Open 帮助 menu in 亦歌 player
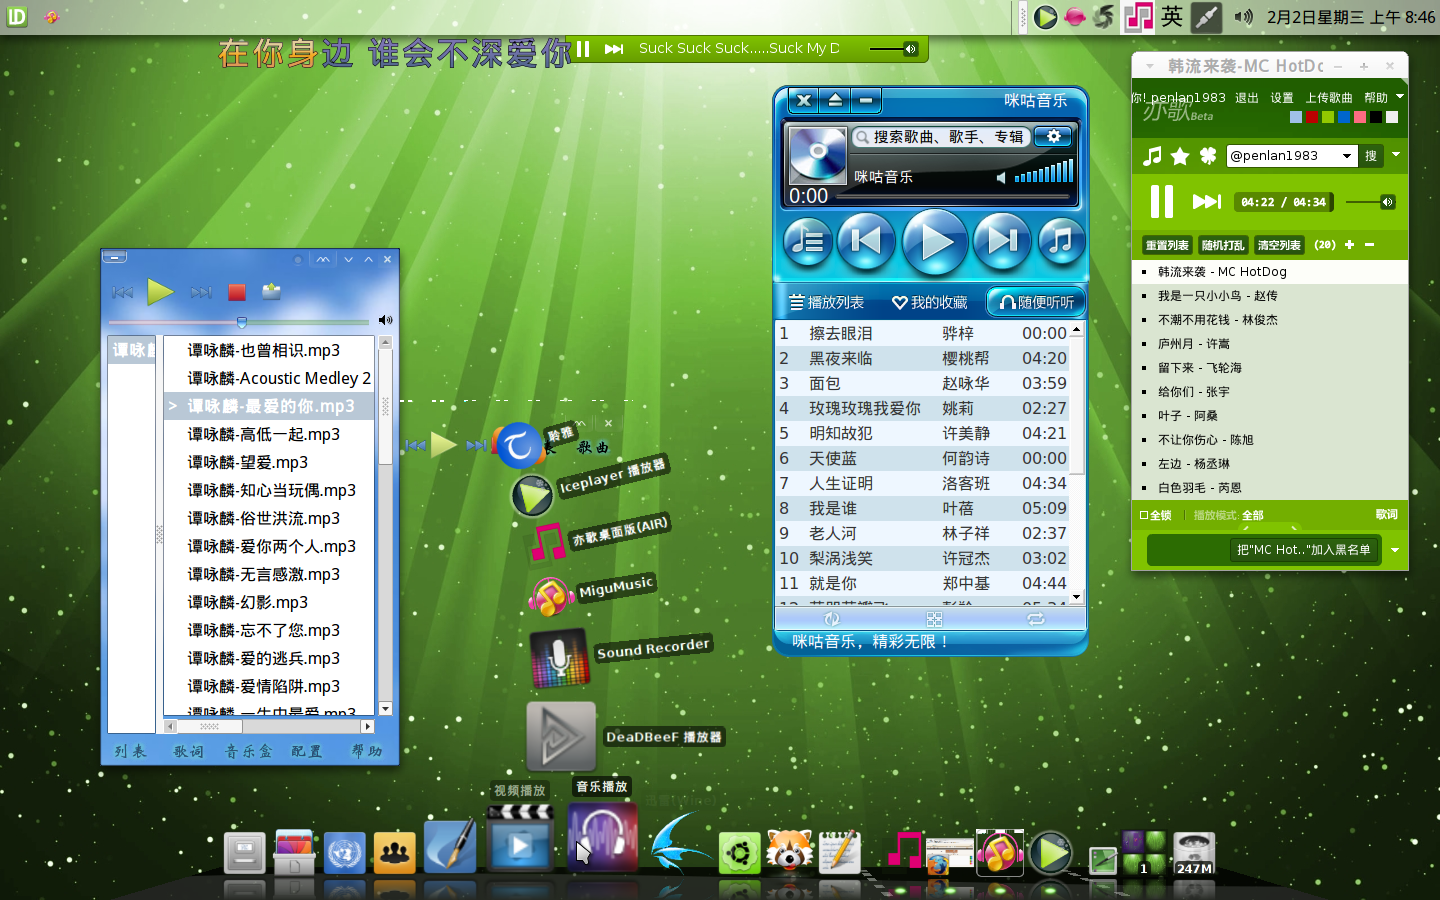The width and height of the screenshot is (1440, 900). click(x=1376, y=98)
